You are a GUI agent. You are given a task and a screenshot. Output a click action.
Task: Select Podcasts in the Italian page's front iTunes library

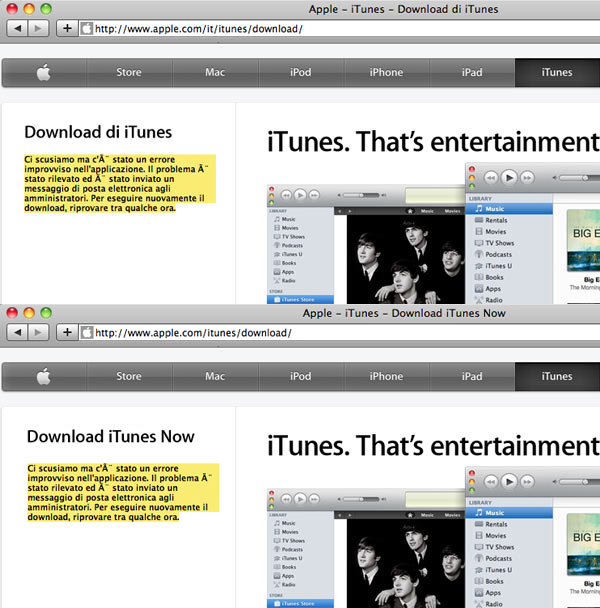[x=498, y=255]
